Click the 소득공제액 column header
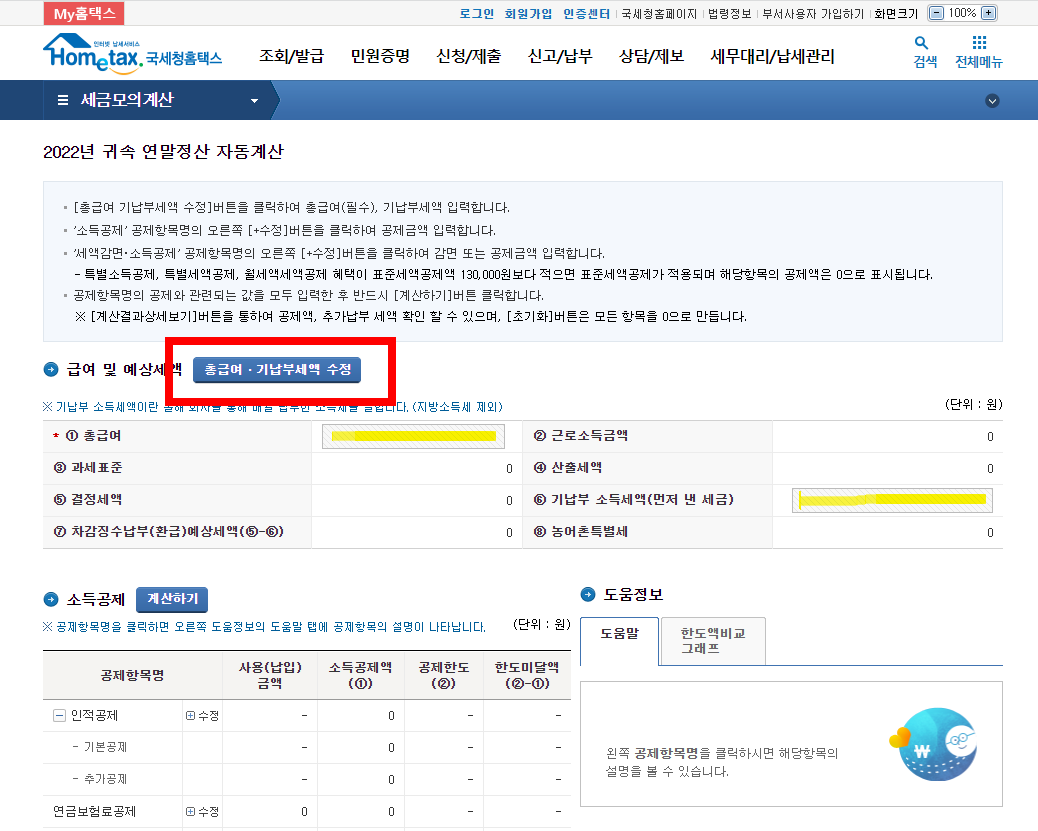Image resolution: width=1038 pixels, height=831 pixels. pos(361,675)
